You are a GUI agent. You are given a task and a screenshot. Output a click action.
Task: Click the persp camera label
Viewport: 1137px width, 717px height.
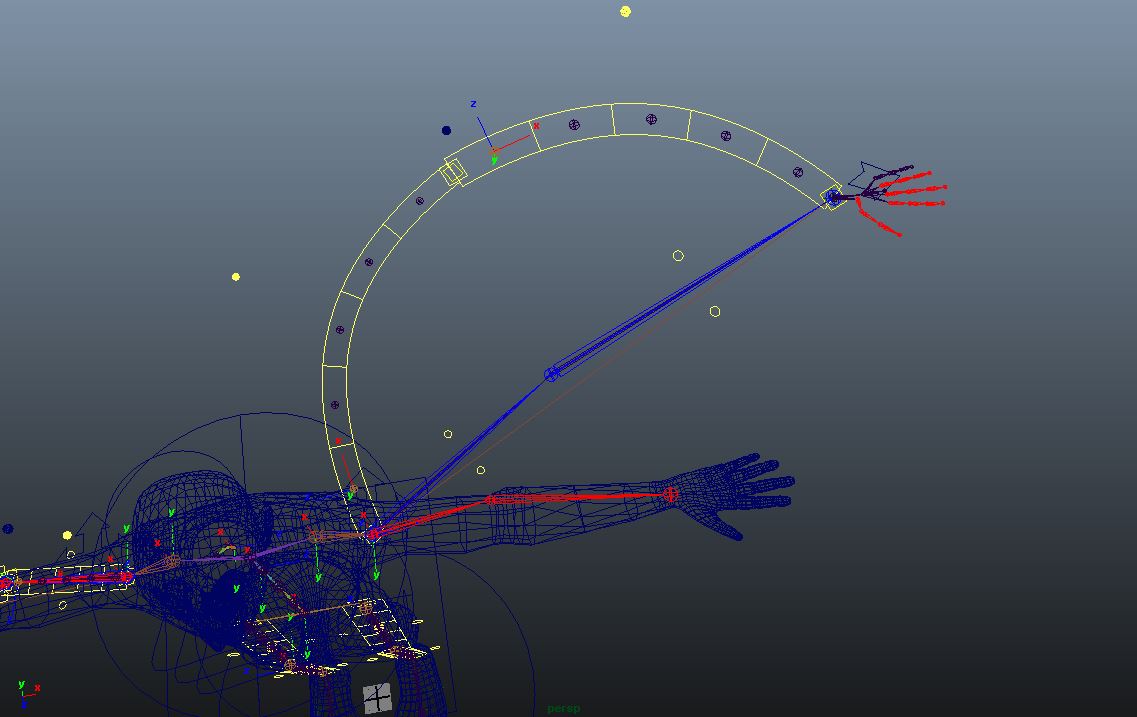563,709
